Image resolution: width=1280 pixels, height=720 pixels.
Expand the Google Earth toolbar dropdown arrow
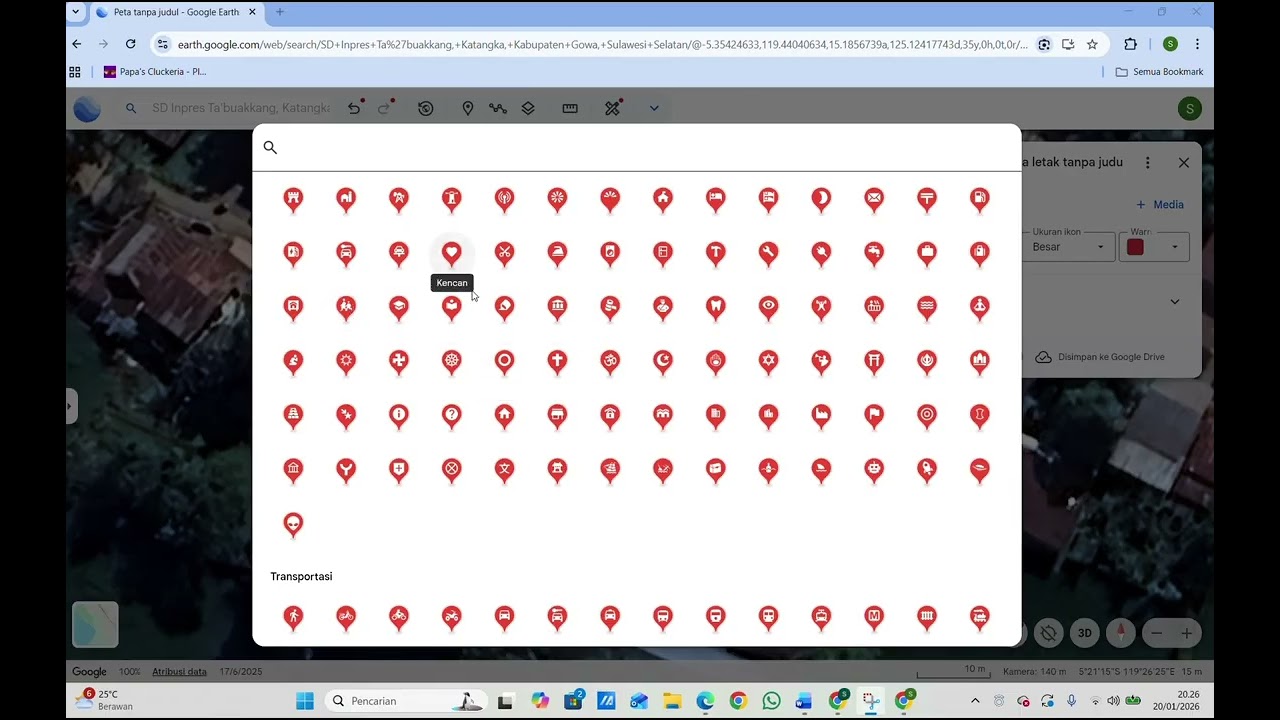coord(654,108)
